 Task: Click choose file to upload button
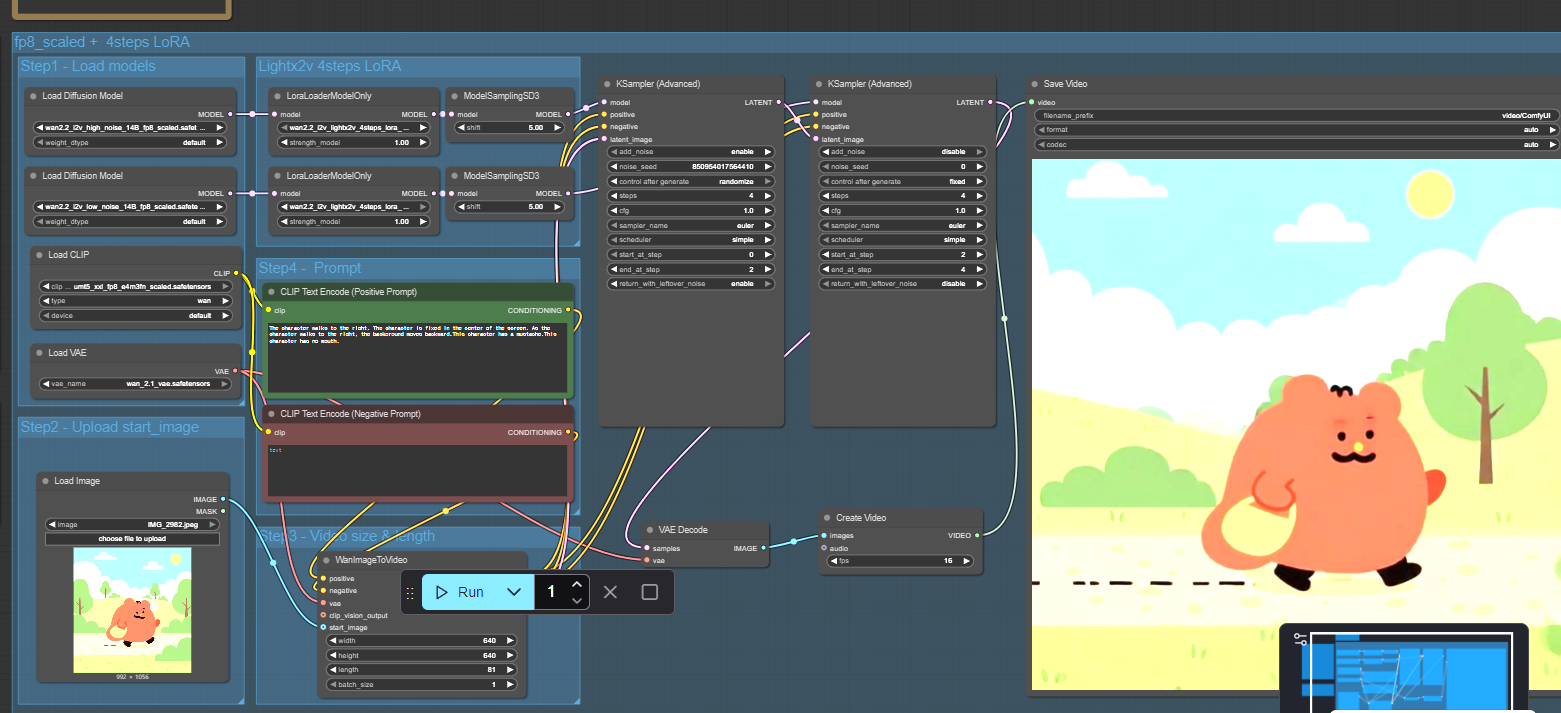coord(132,539)
